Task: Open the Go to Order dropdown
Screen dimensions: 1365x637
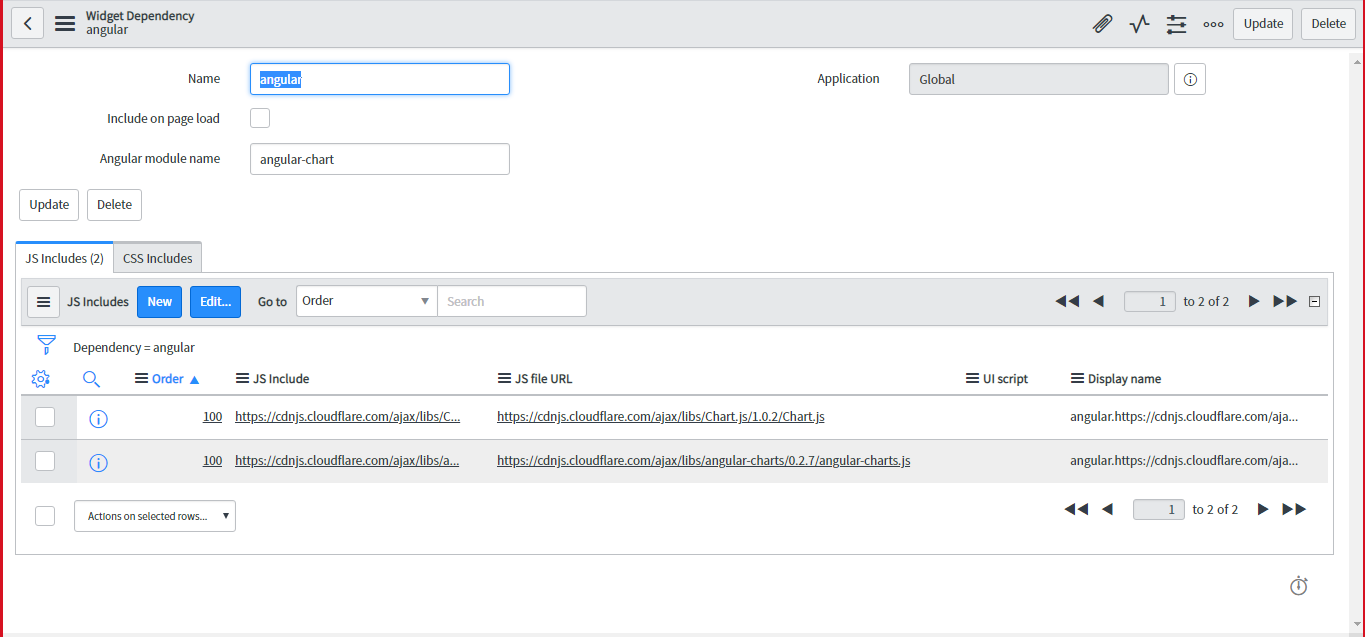Action: 366,300
